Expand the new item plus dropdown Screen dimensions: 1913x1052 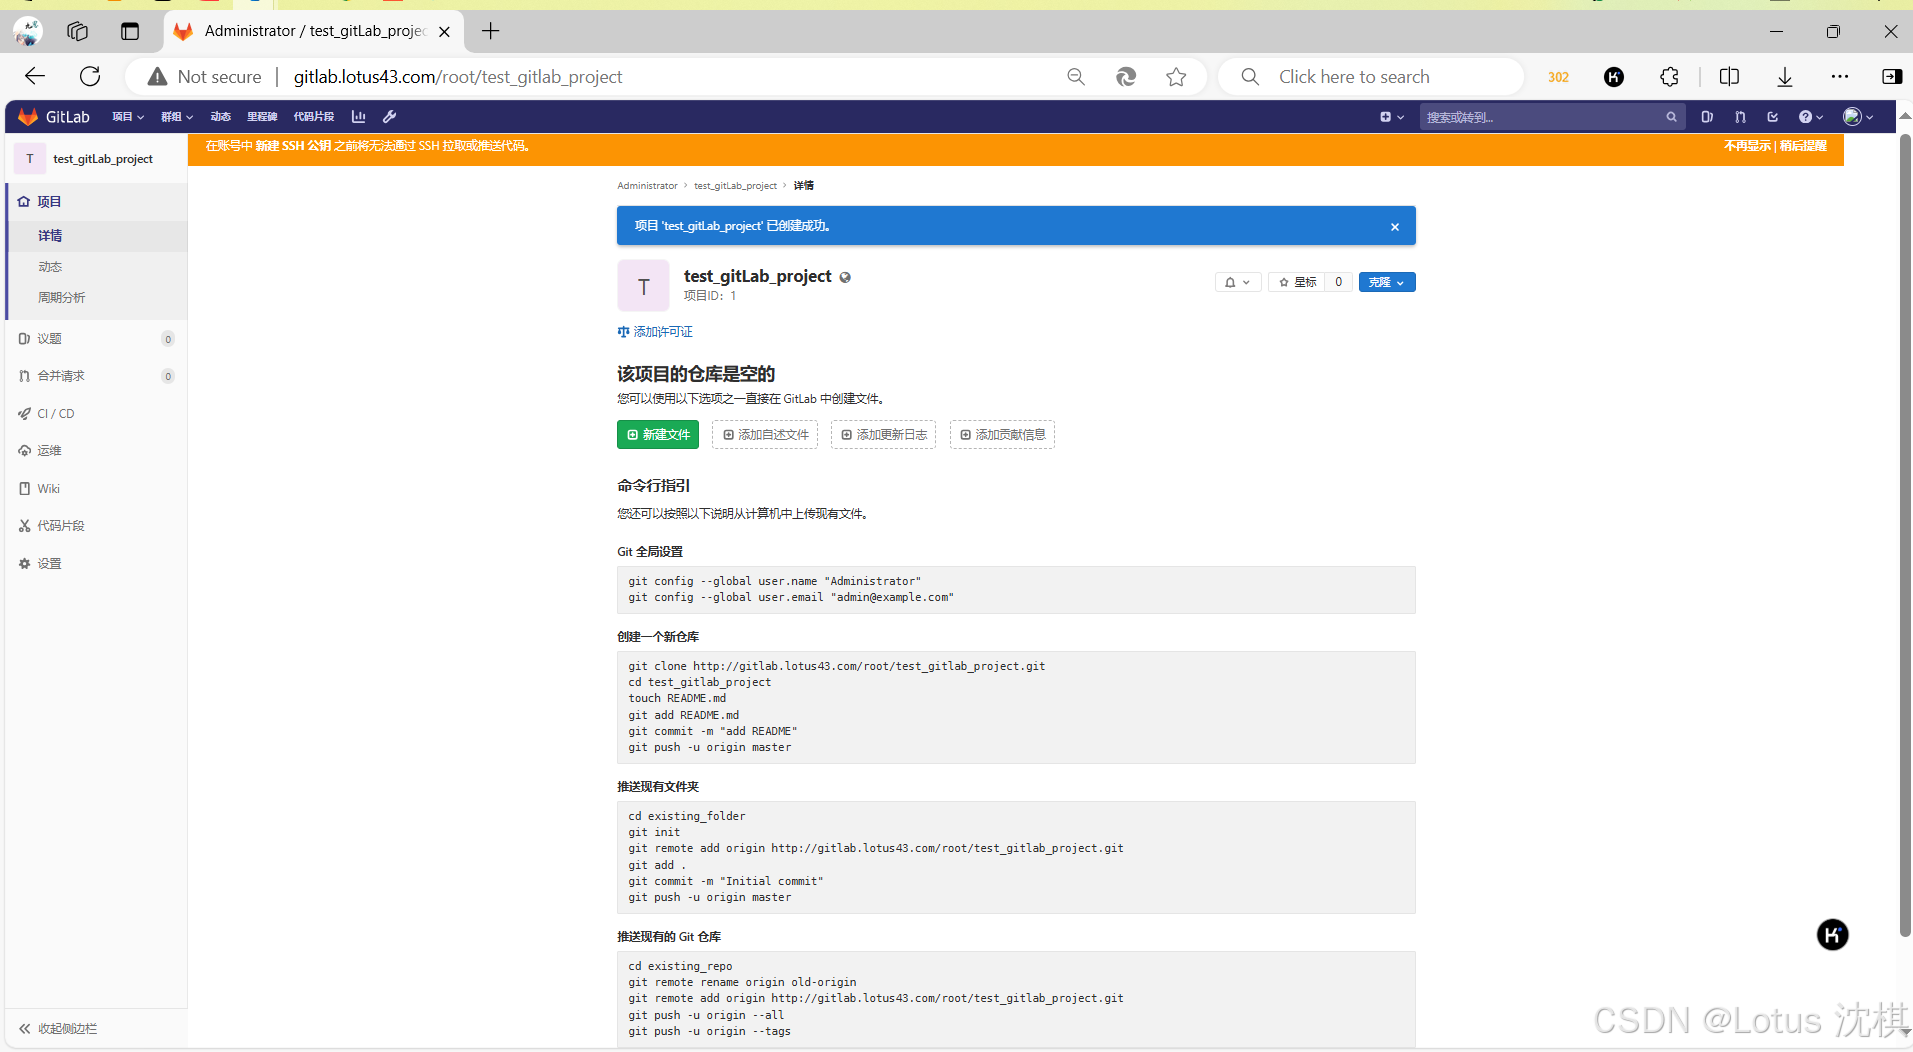1392,117
